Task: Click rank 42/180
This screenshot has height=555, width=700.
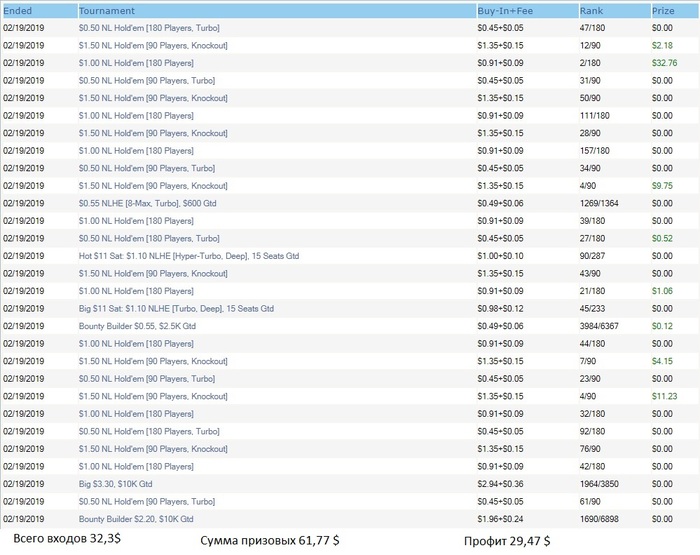Action: point(592,467)
